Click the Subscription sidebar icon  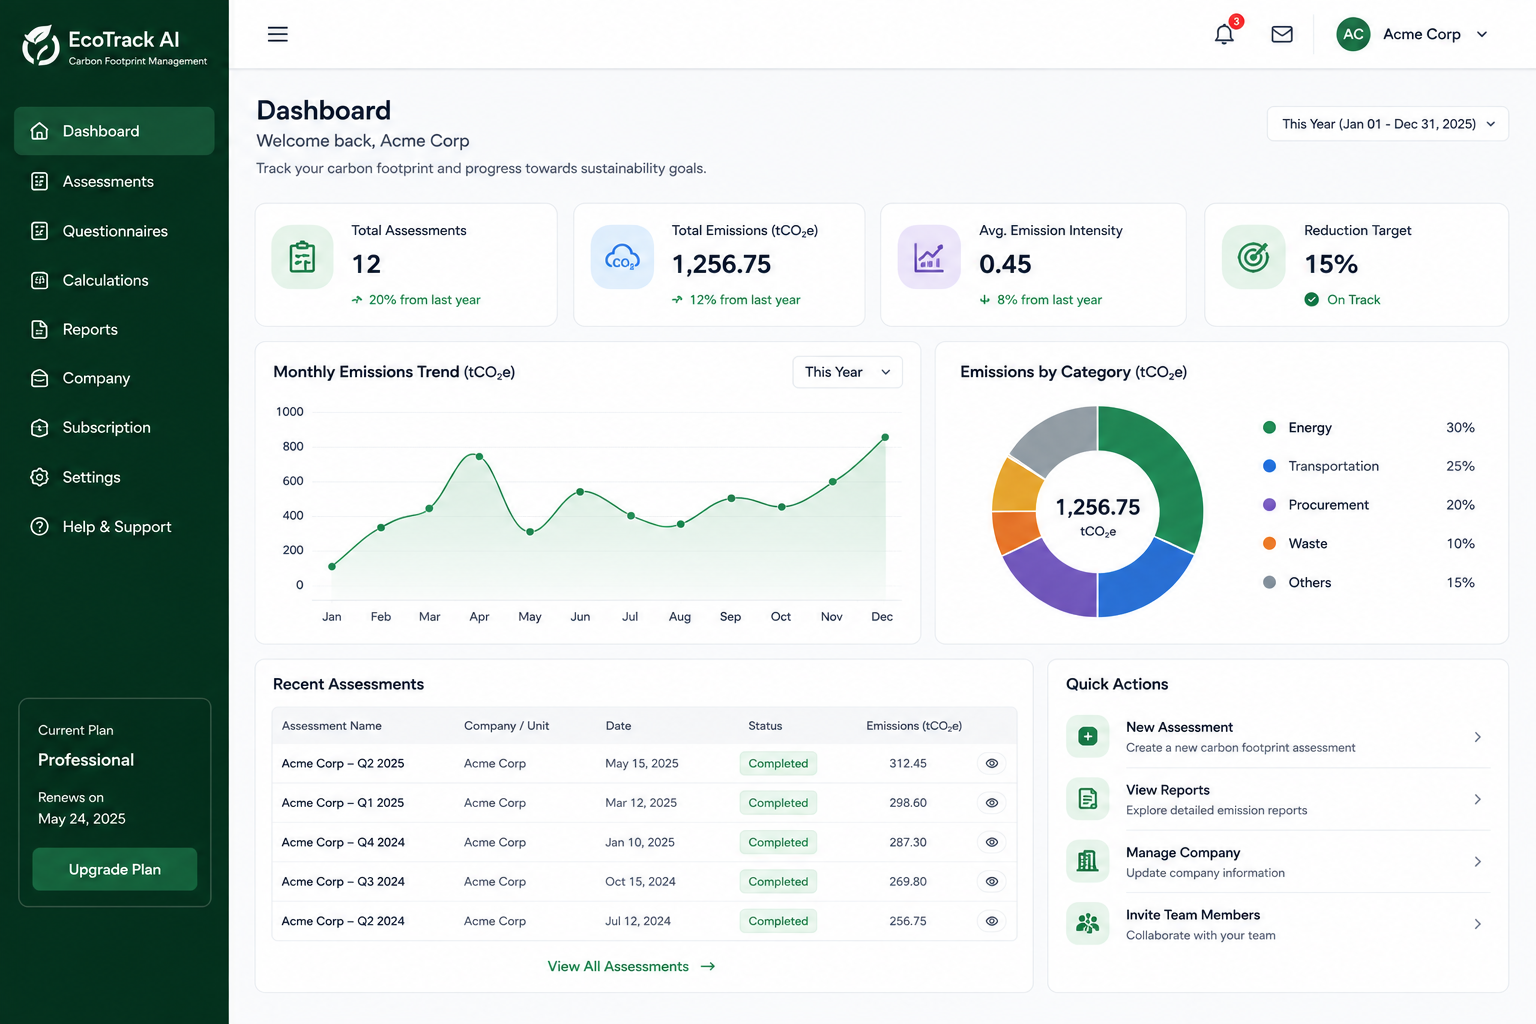click(40, 428)
